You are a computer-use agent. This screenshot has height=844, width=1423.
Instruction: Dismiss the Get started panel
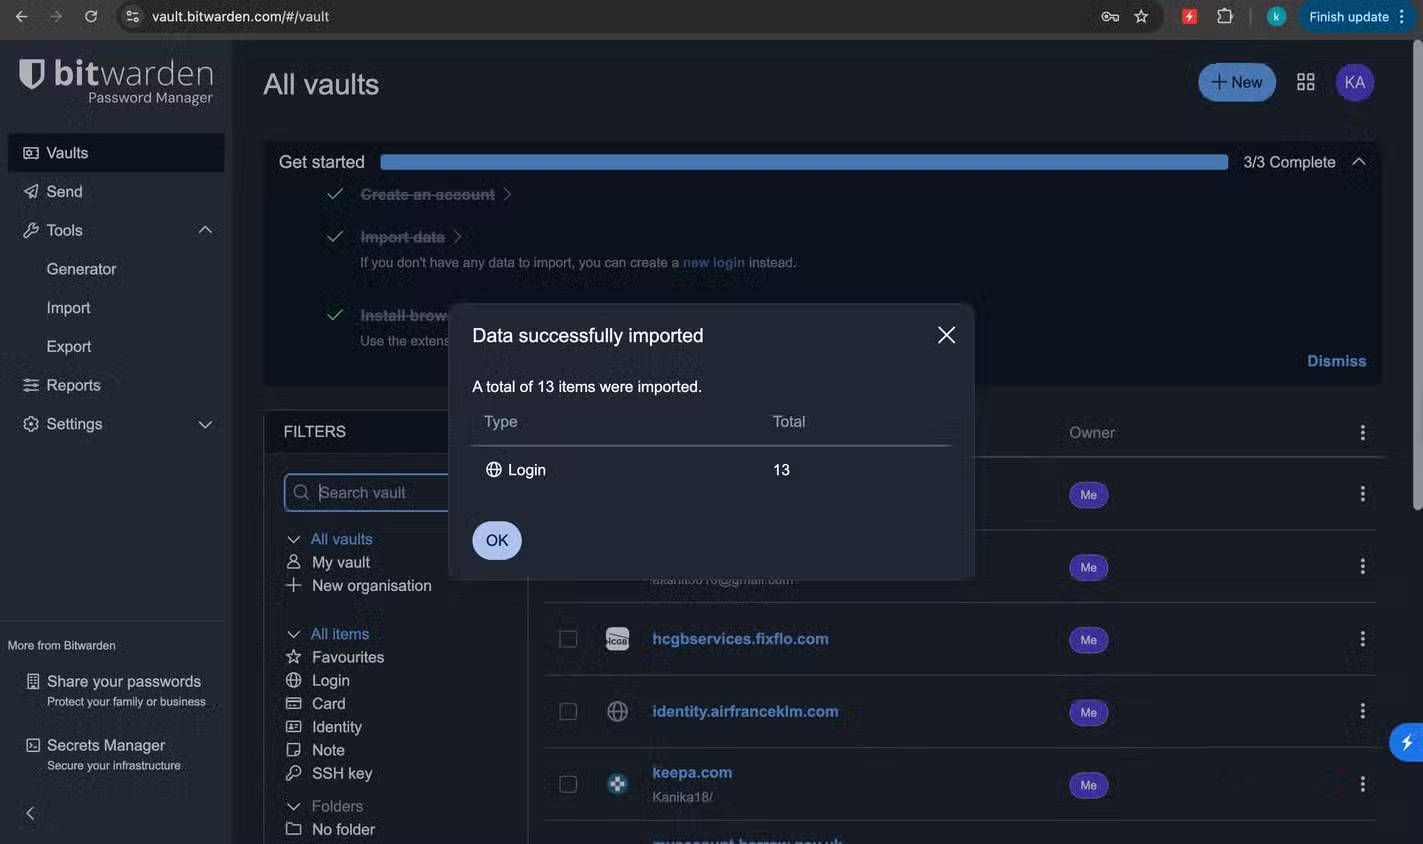point(1336,361)
